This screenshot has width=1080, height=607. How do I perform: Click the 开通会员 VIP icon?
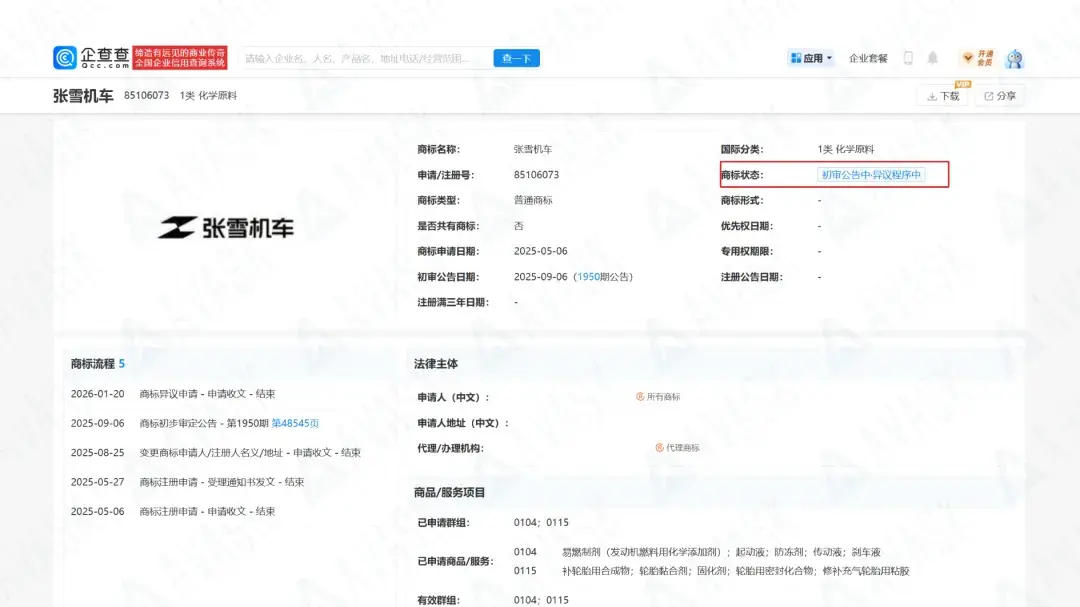(x=978, y=59)
